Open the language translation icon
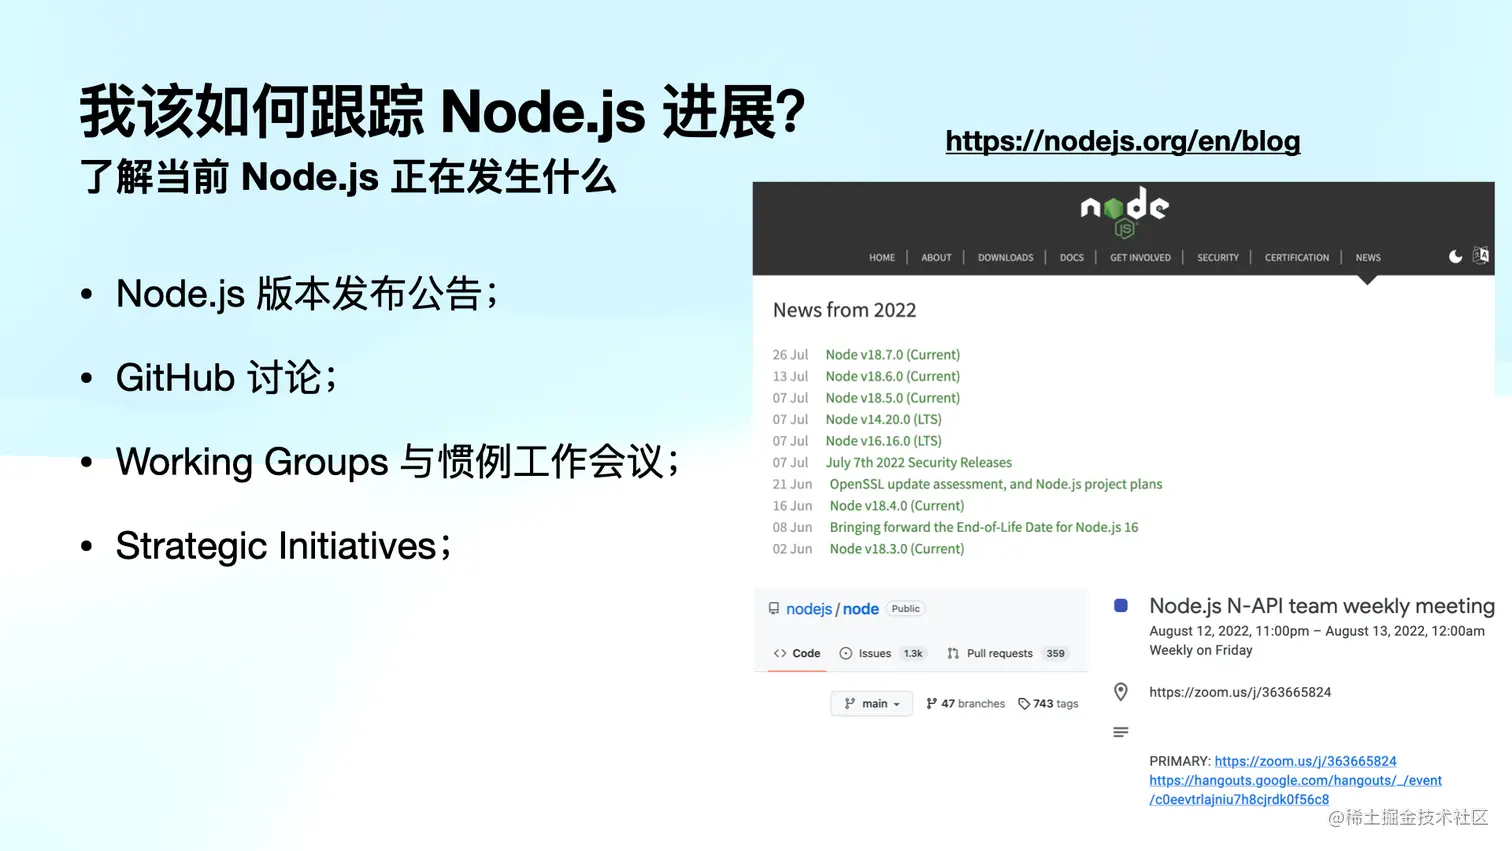 click(x=1481, y=256)
